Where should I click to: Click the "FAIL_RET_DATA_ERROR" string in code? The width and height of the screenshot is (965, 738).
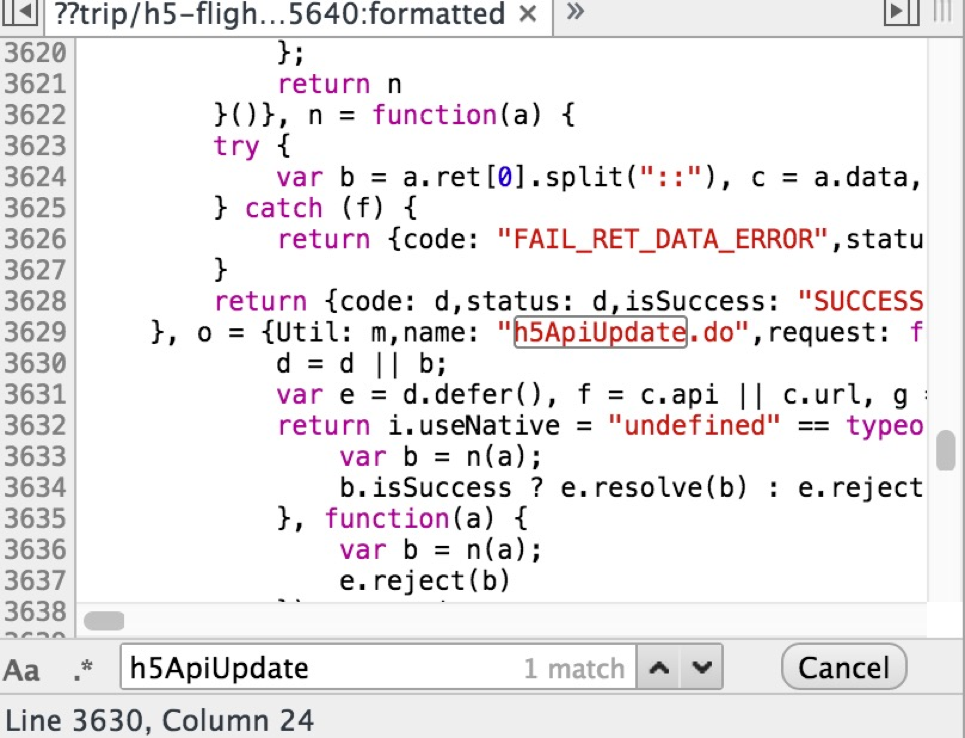(x=663, y=239)
